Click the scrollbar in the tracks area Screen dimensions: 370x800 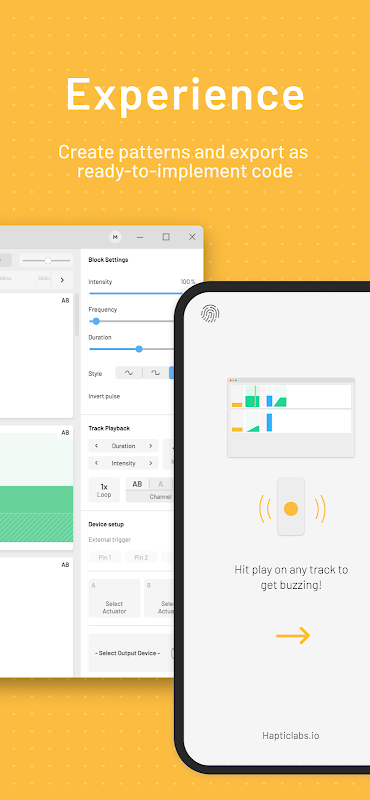point(77,315)
